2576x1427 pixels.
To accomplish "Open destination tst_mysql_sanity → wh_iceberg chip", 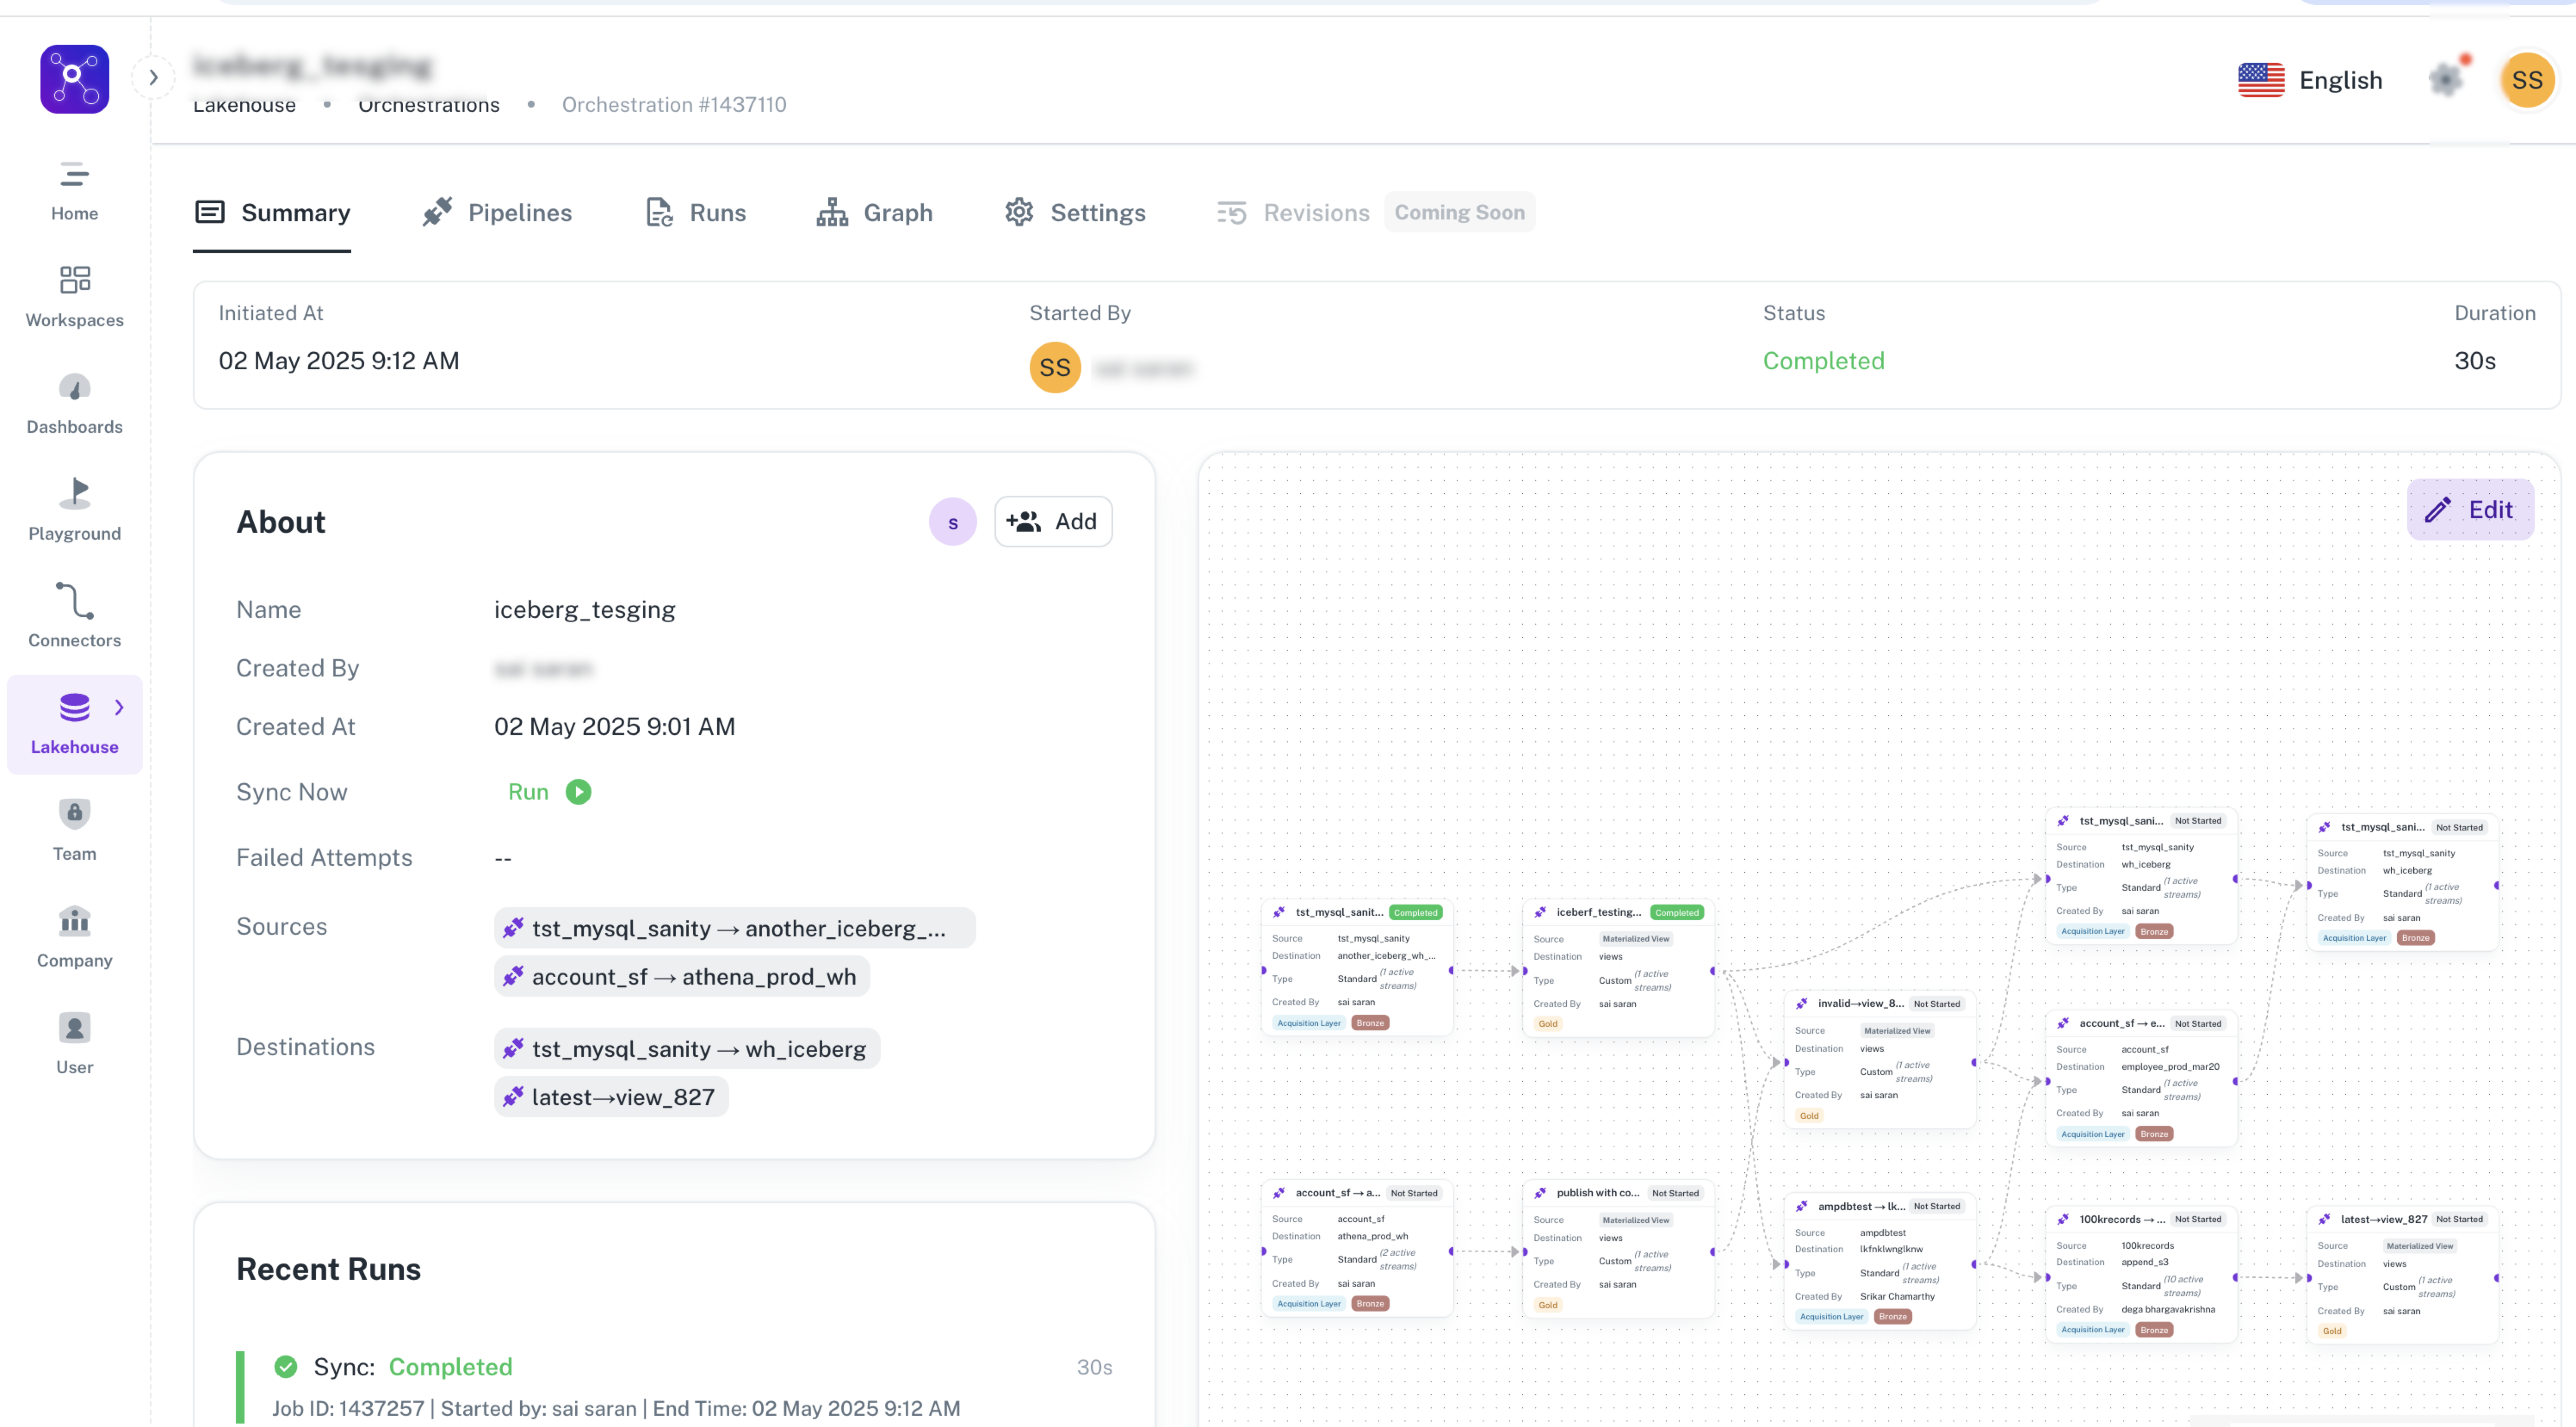I will (x=687, y=1048).
